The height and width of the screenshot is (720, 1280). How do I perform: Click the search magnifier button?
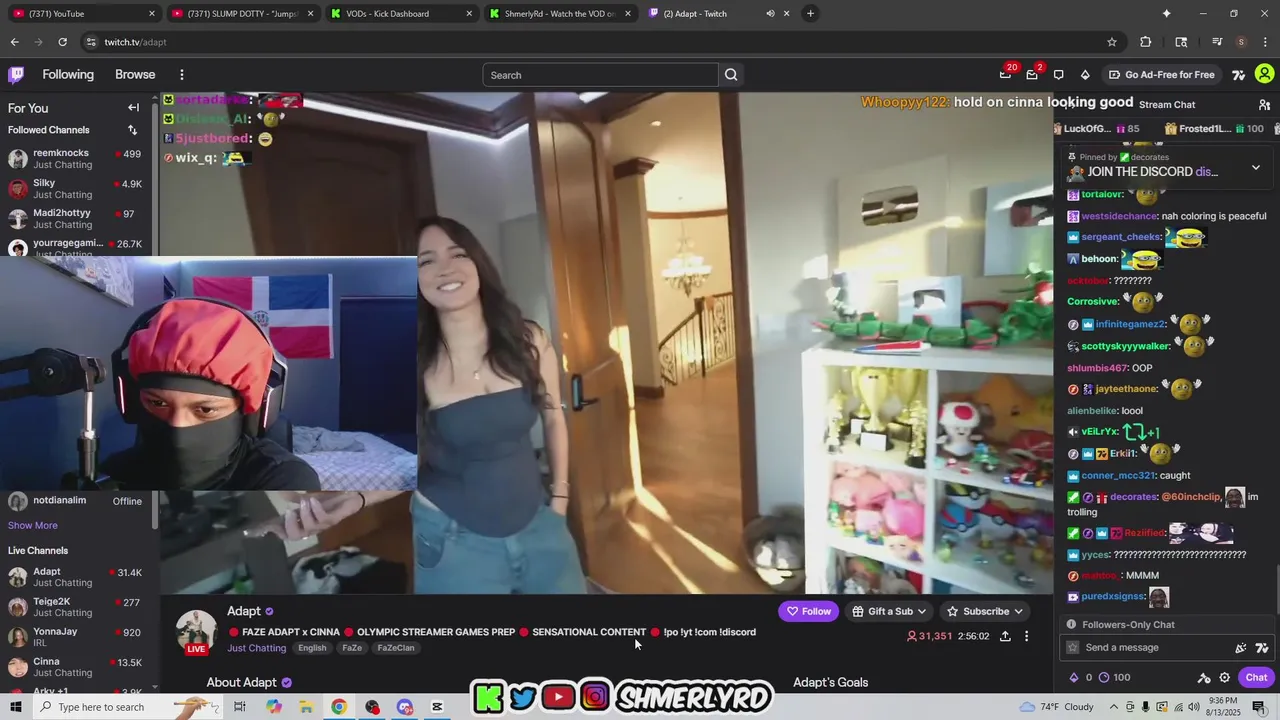point(731,75)
